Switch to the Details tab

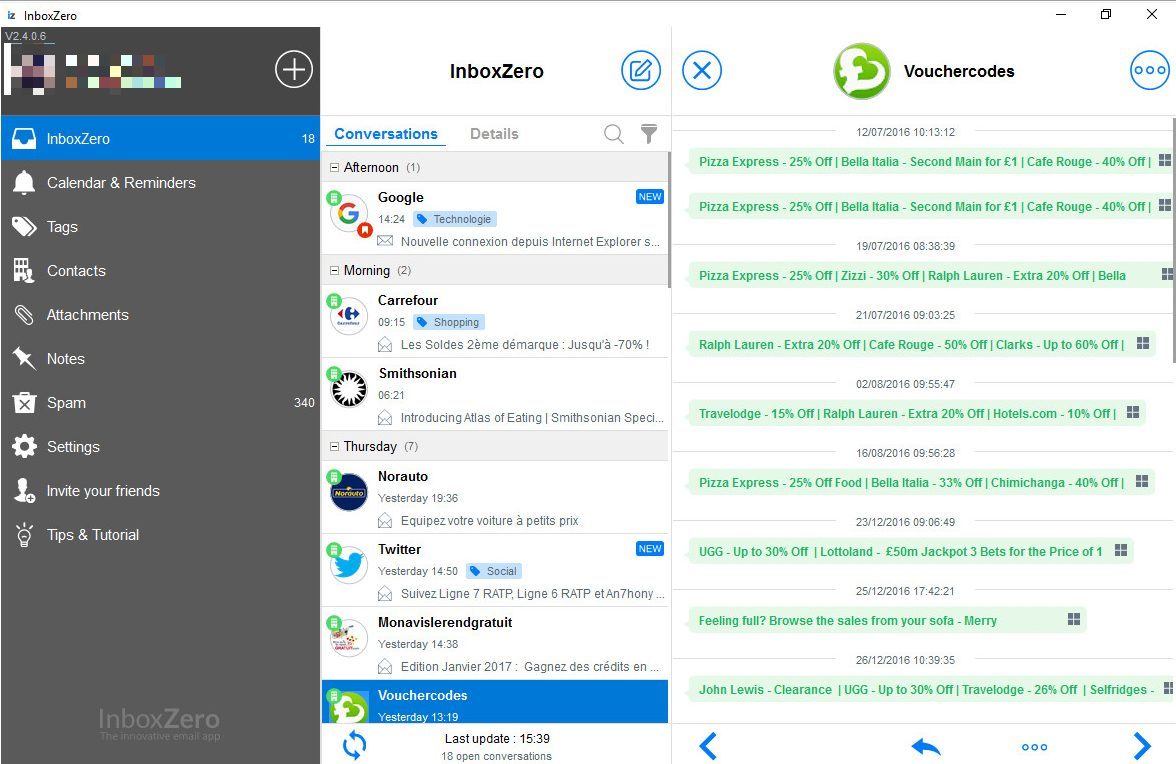(x=494, y=134)
